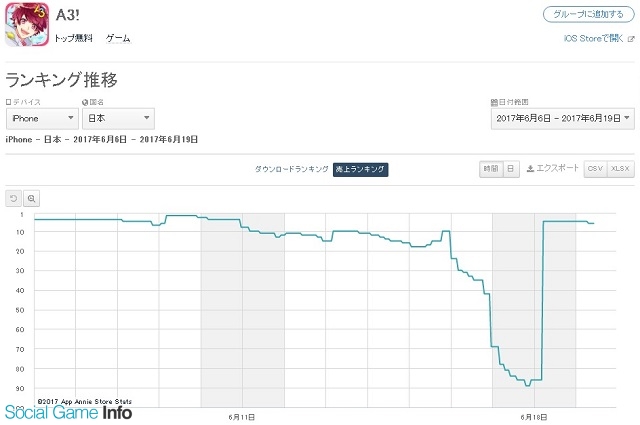Screen dimensions: 640x425
Task: Toggle the 時間 hourly view button
Action: click(x=491, y=169)
